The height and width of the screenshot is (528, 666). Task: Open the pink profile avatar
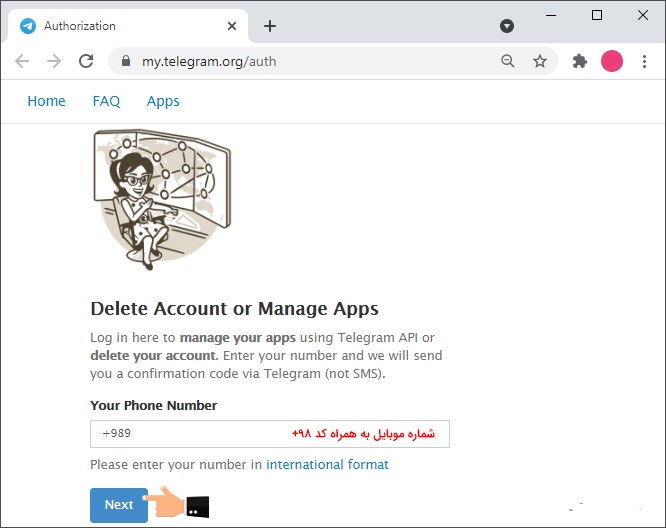point(612,61)
